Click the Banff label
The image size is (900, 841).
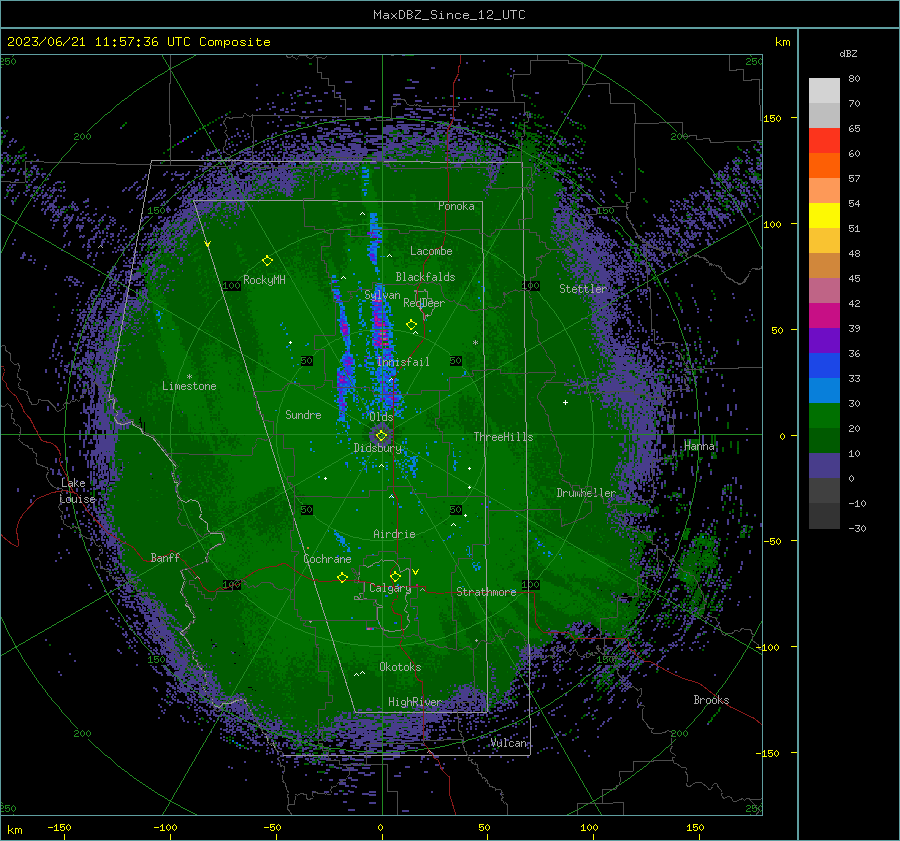coord(165,557)
